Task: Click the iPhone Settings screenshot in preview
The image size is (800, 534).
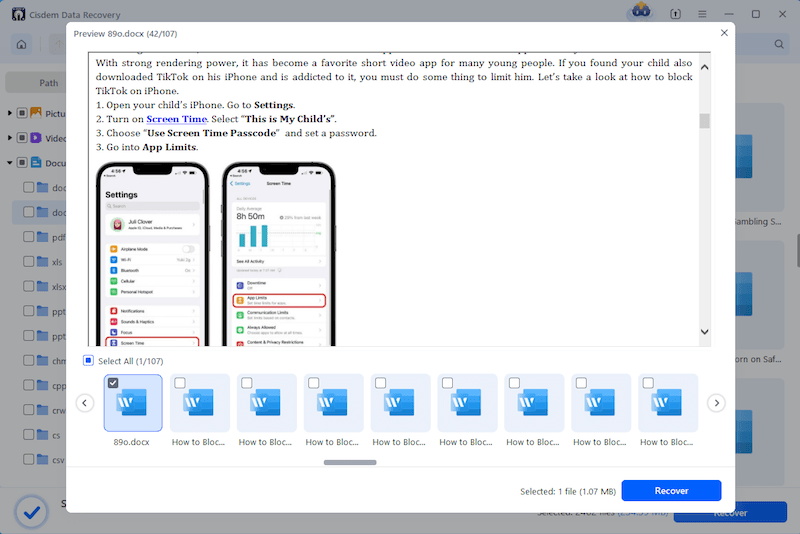Action: [x=153, y=254]
